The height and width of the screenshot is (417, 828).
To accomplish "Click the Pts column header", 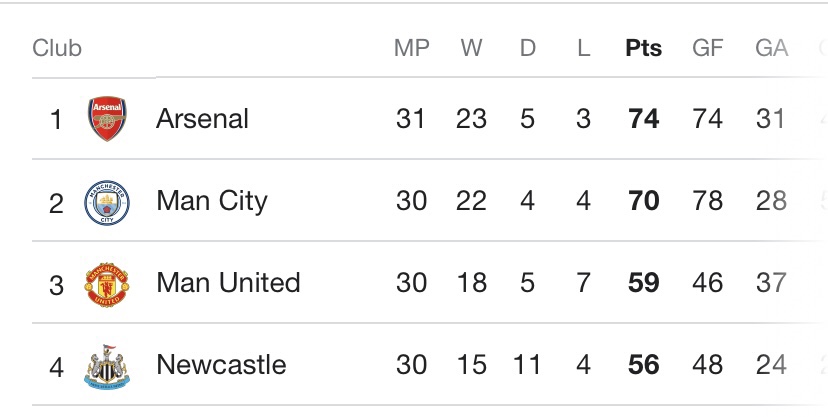I will click(x=643, y=48).
